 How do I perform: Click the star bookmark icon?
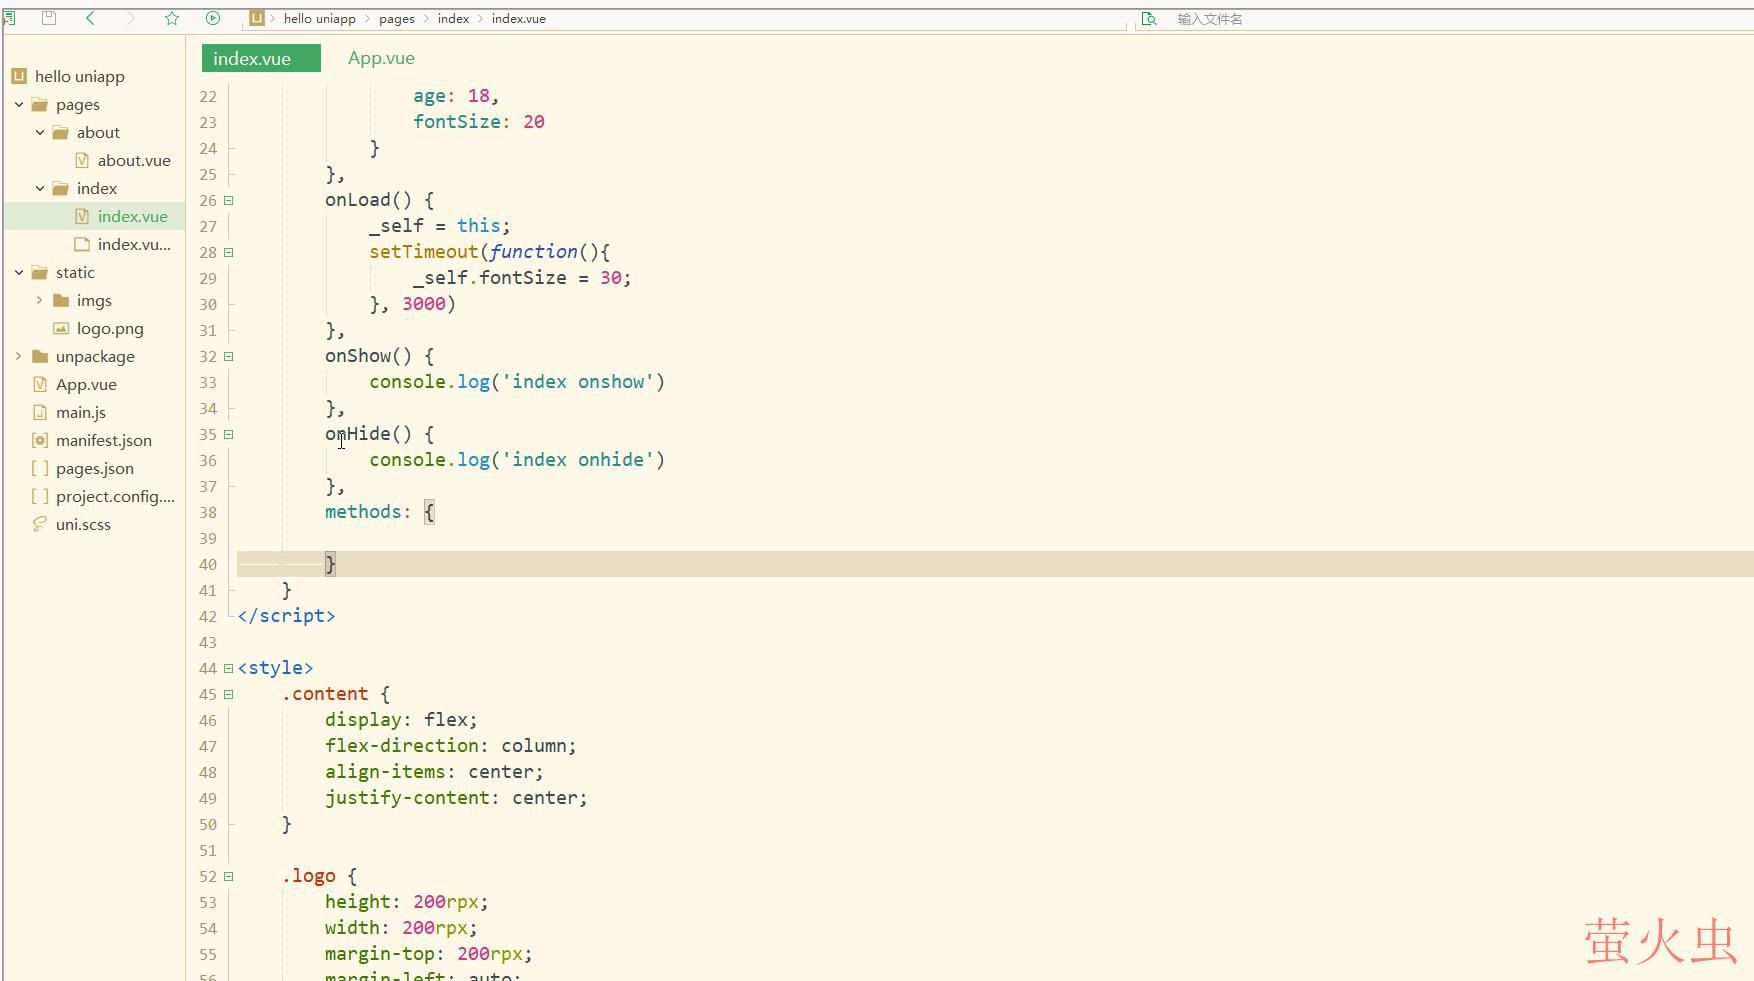(x=172, y=18)
